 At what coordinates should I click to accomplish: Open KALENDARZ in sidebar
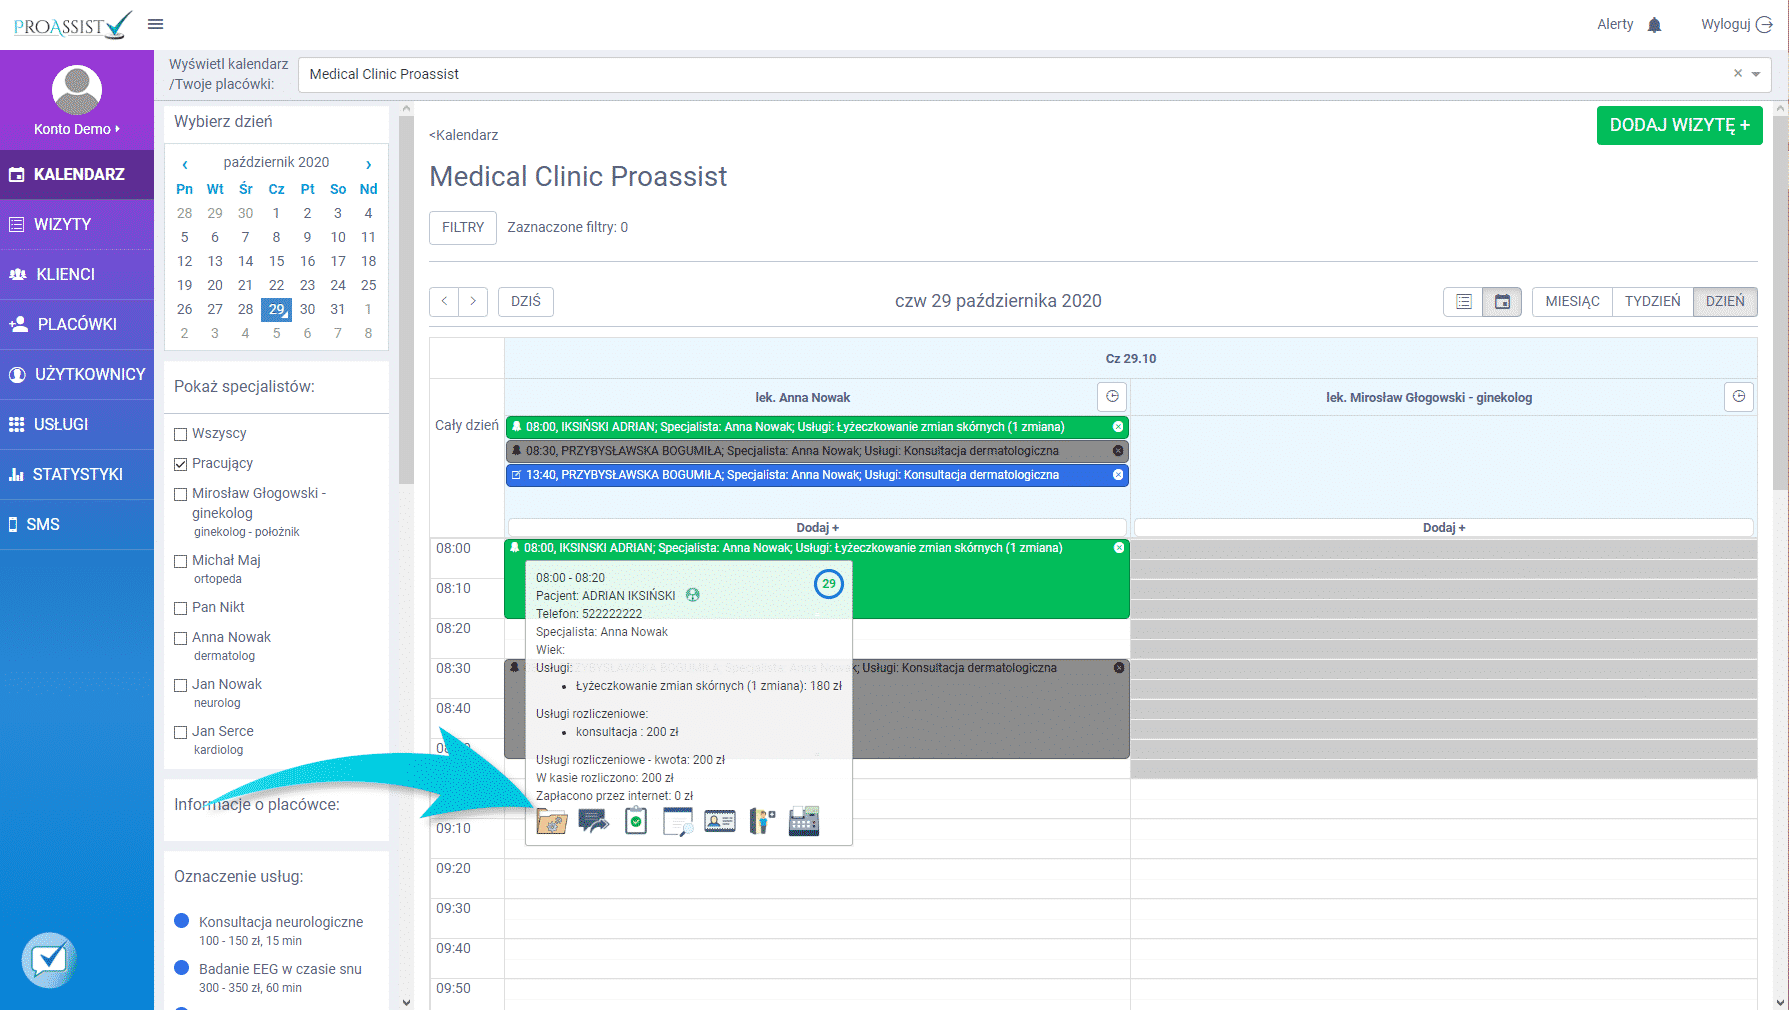[x=77, y=174]
